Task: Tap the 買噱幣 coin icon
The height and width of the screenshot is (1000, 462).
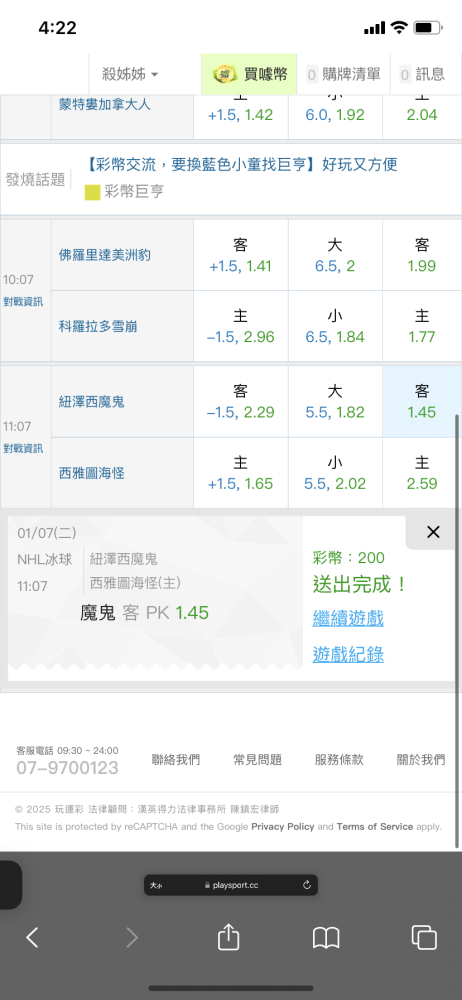Action: point(225,75)
